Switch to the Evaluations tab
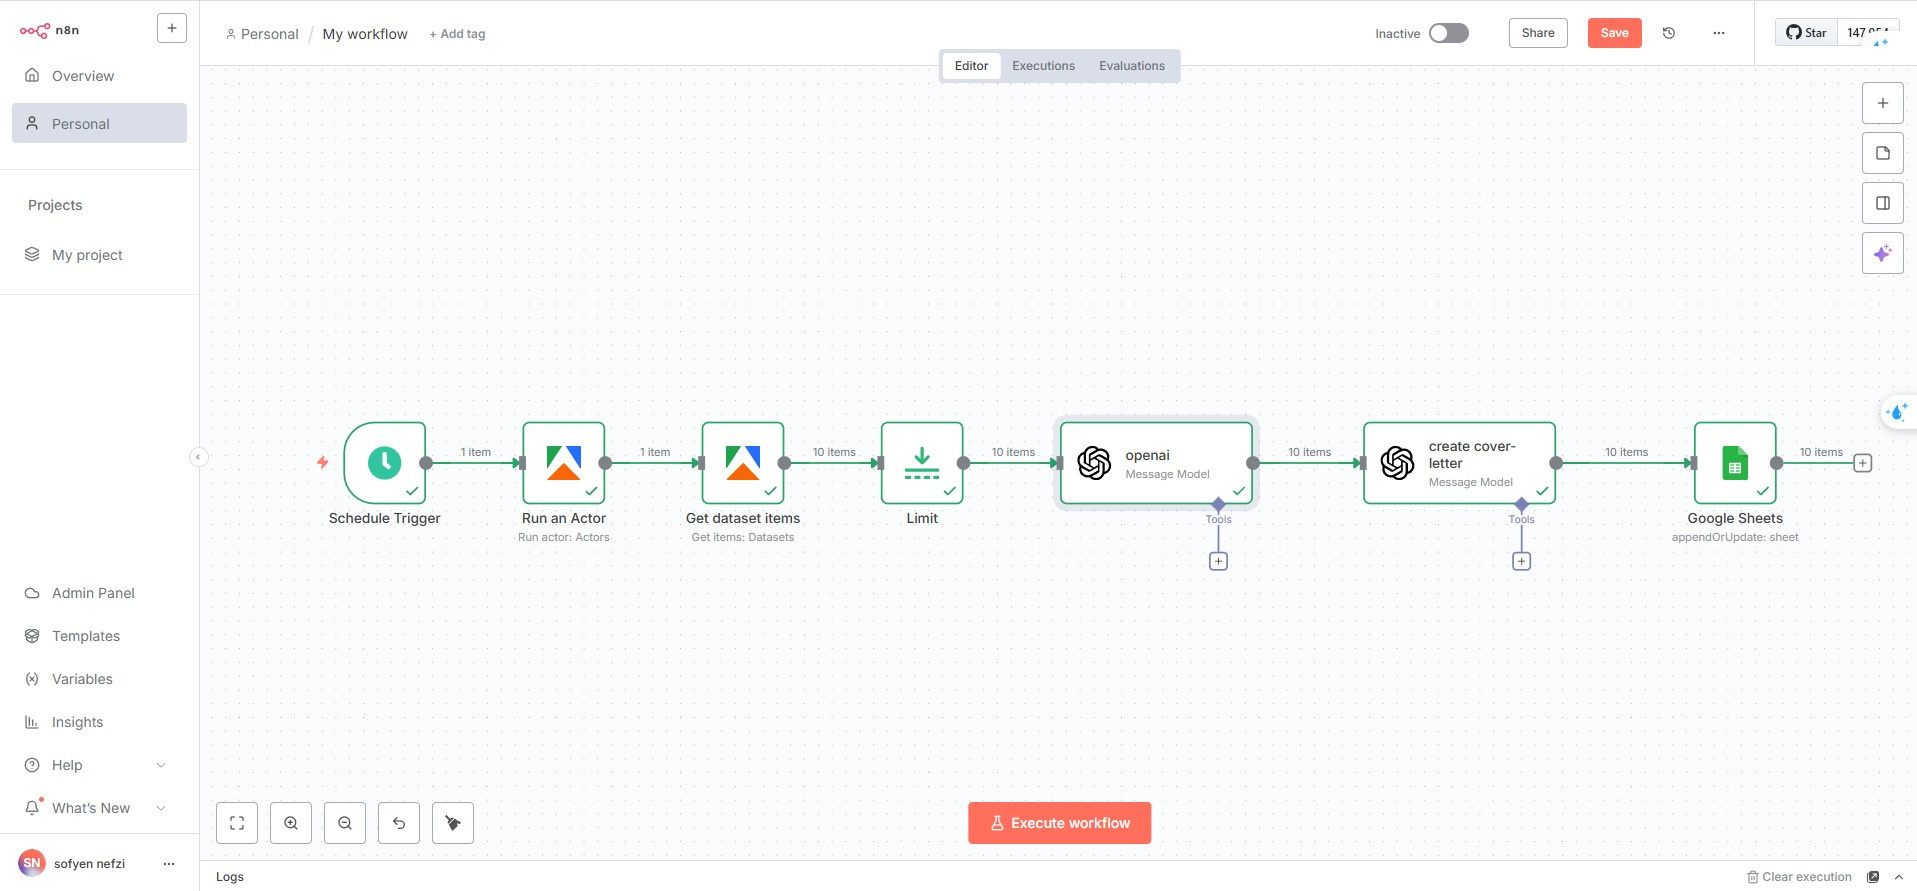The height and width of the screenshot is (891, 1917). point(1132,66)
